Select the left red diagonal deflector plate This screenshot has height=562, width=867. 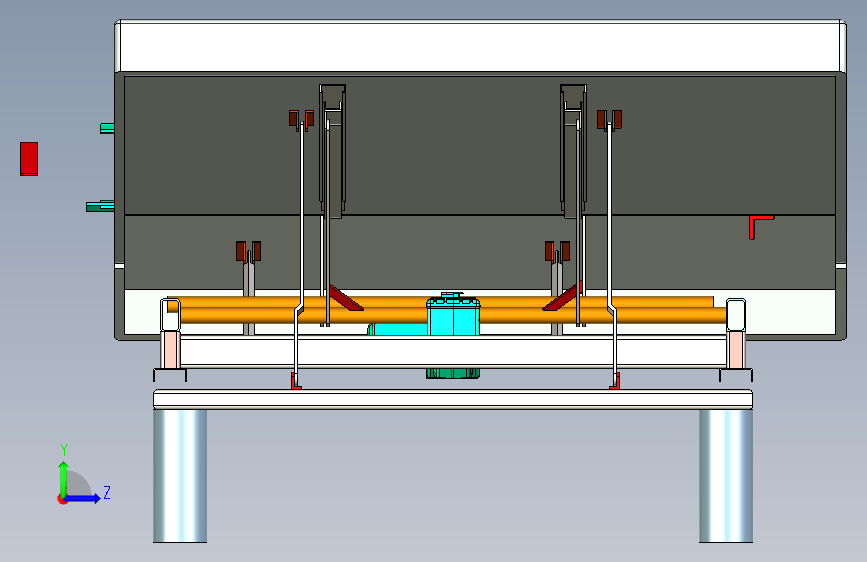346,298
